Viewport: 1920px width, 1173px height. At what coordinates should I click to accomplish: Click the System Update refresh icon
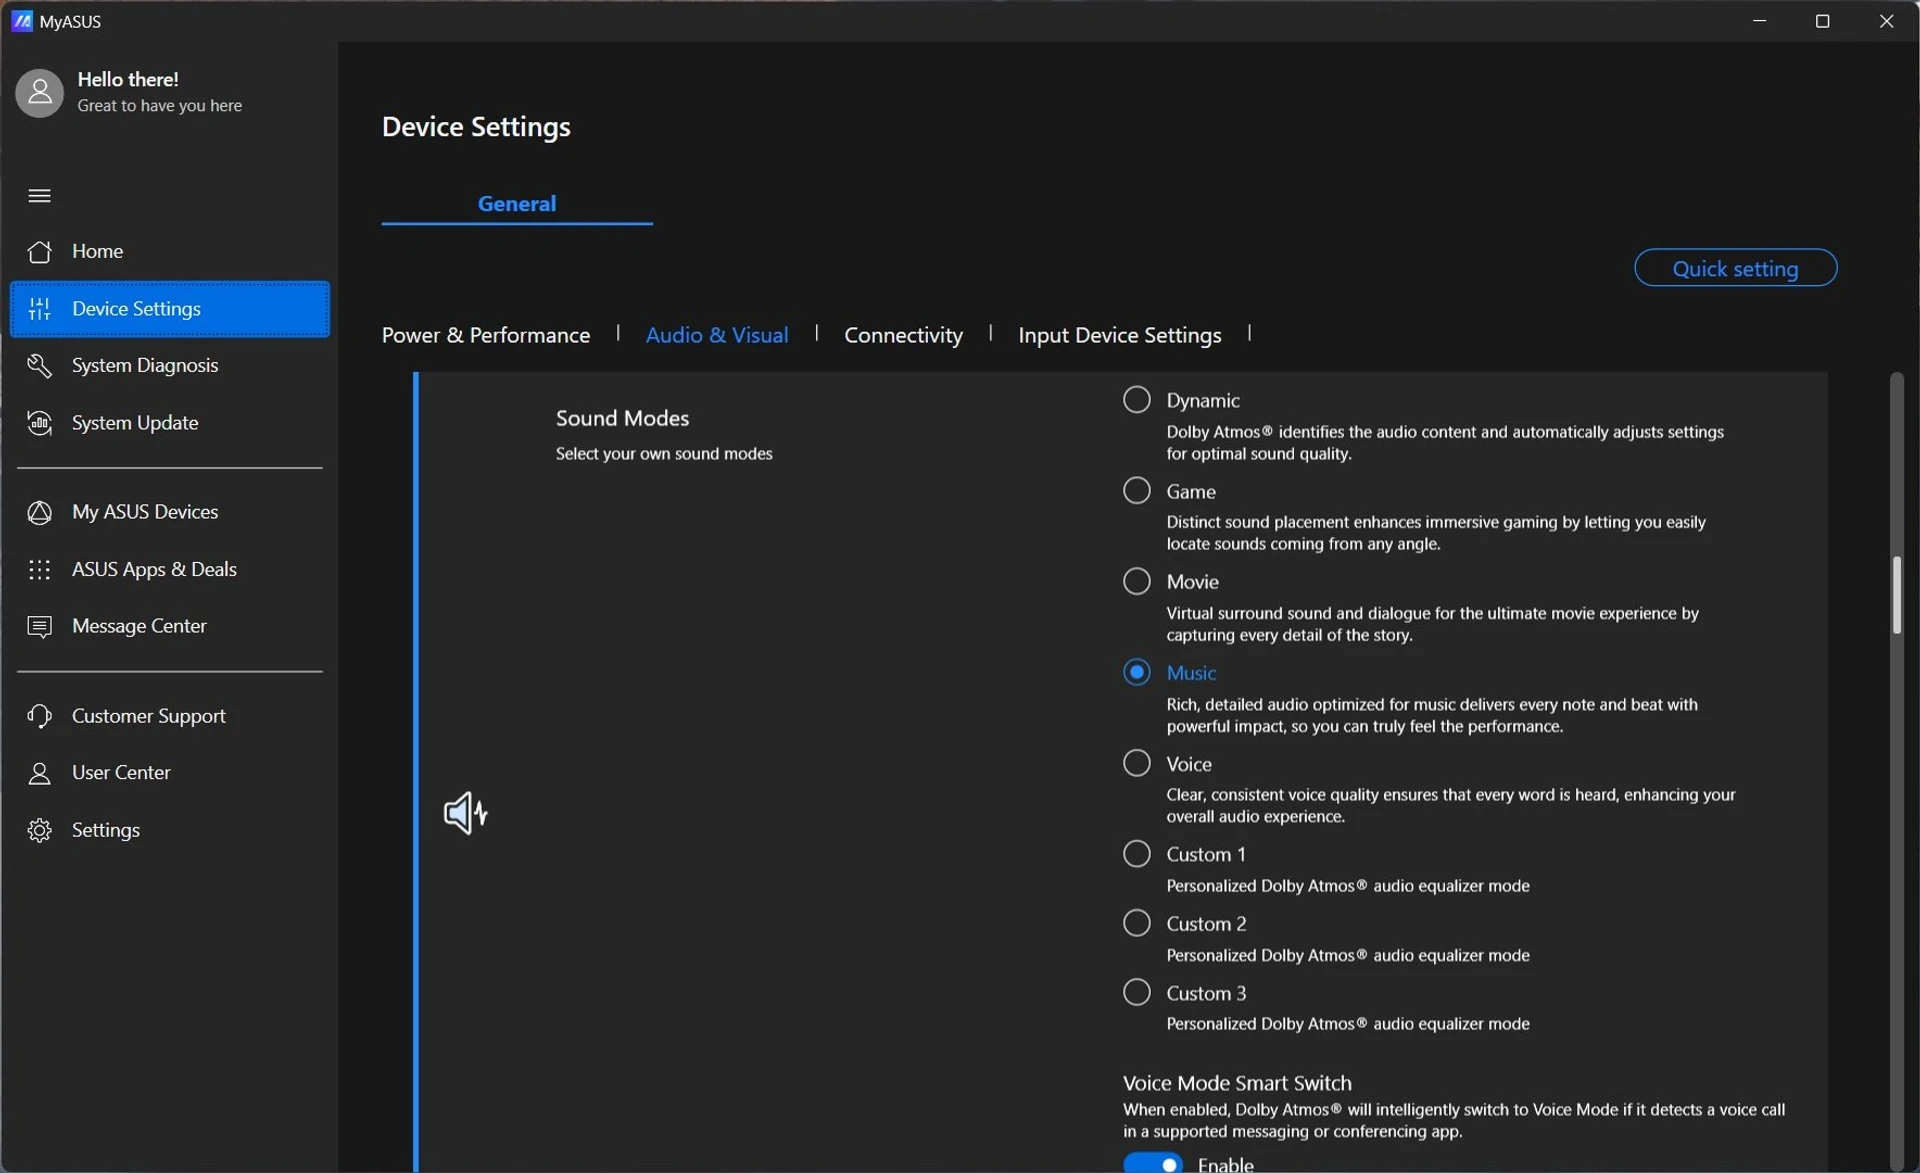[x=39, y=423]
